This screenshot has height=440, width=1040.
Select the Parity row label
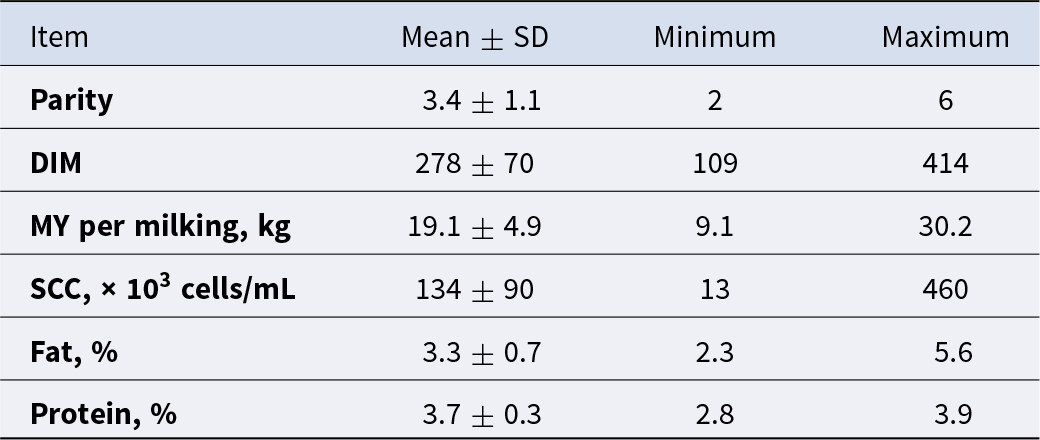tap(72, 101)
